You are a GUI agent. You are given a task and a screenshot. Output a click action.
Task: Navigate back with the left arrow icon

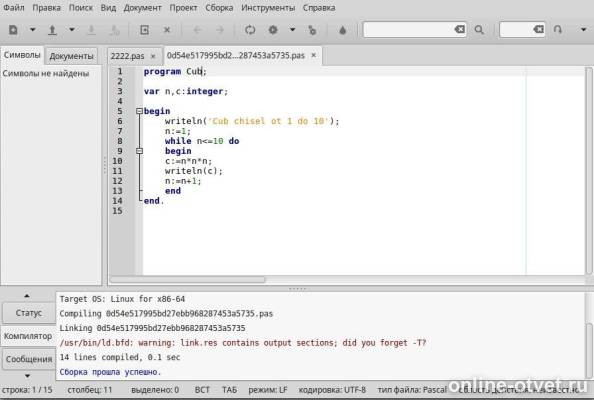[x=197, y=30]
